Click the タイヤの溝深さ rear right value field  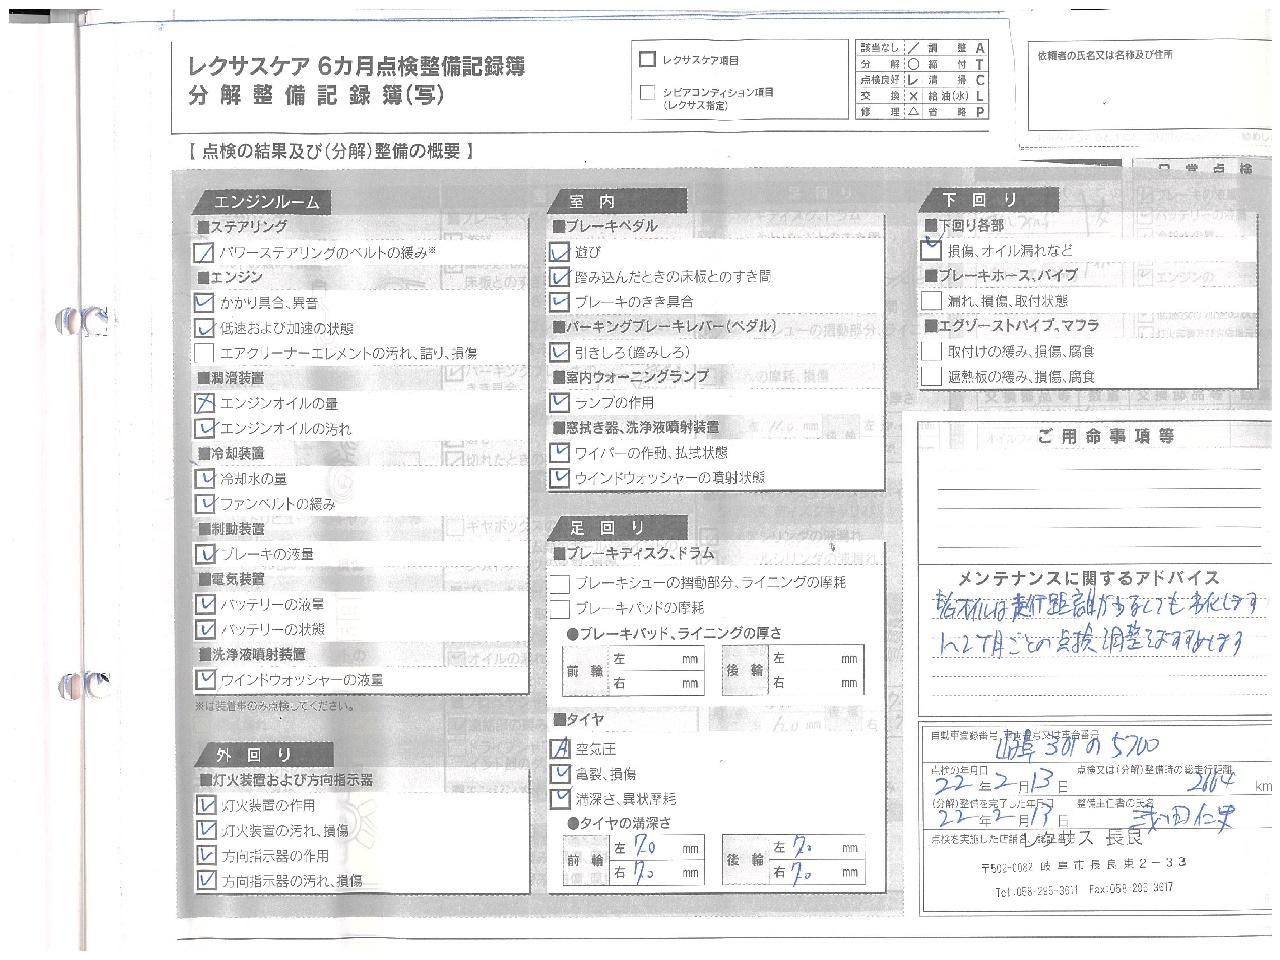click(x=815, y=872)
